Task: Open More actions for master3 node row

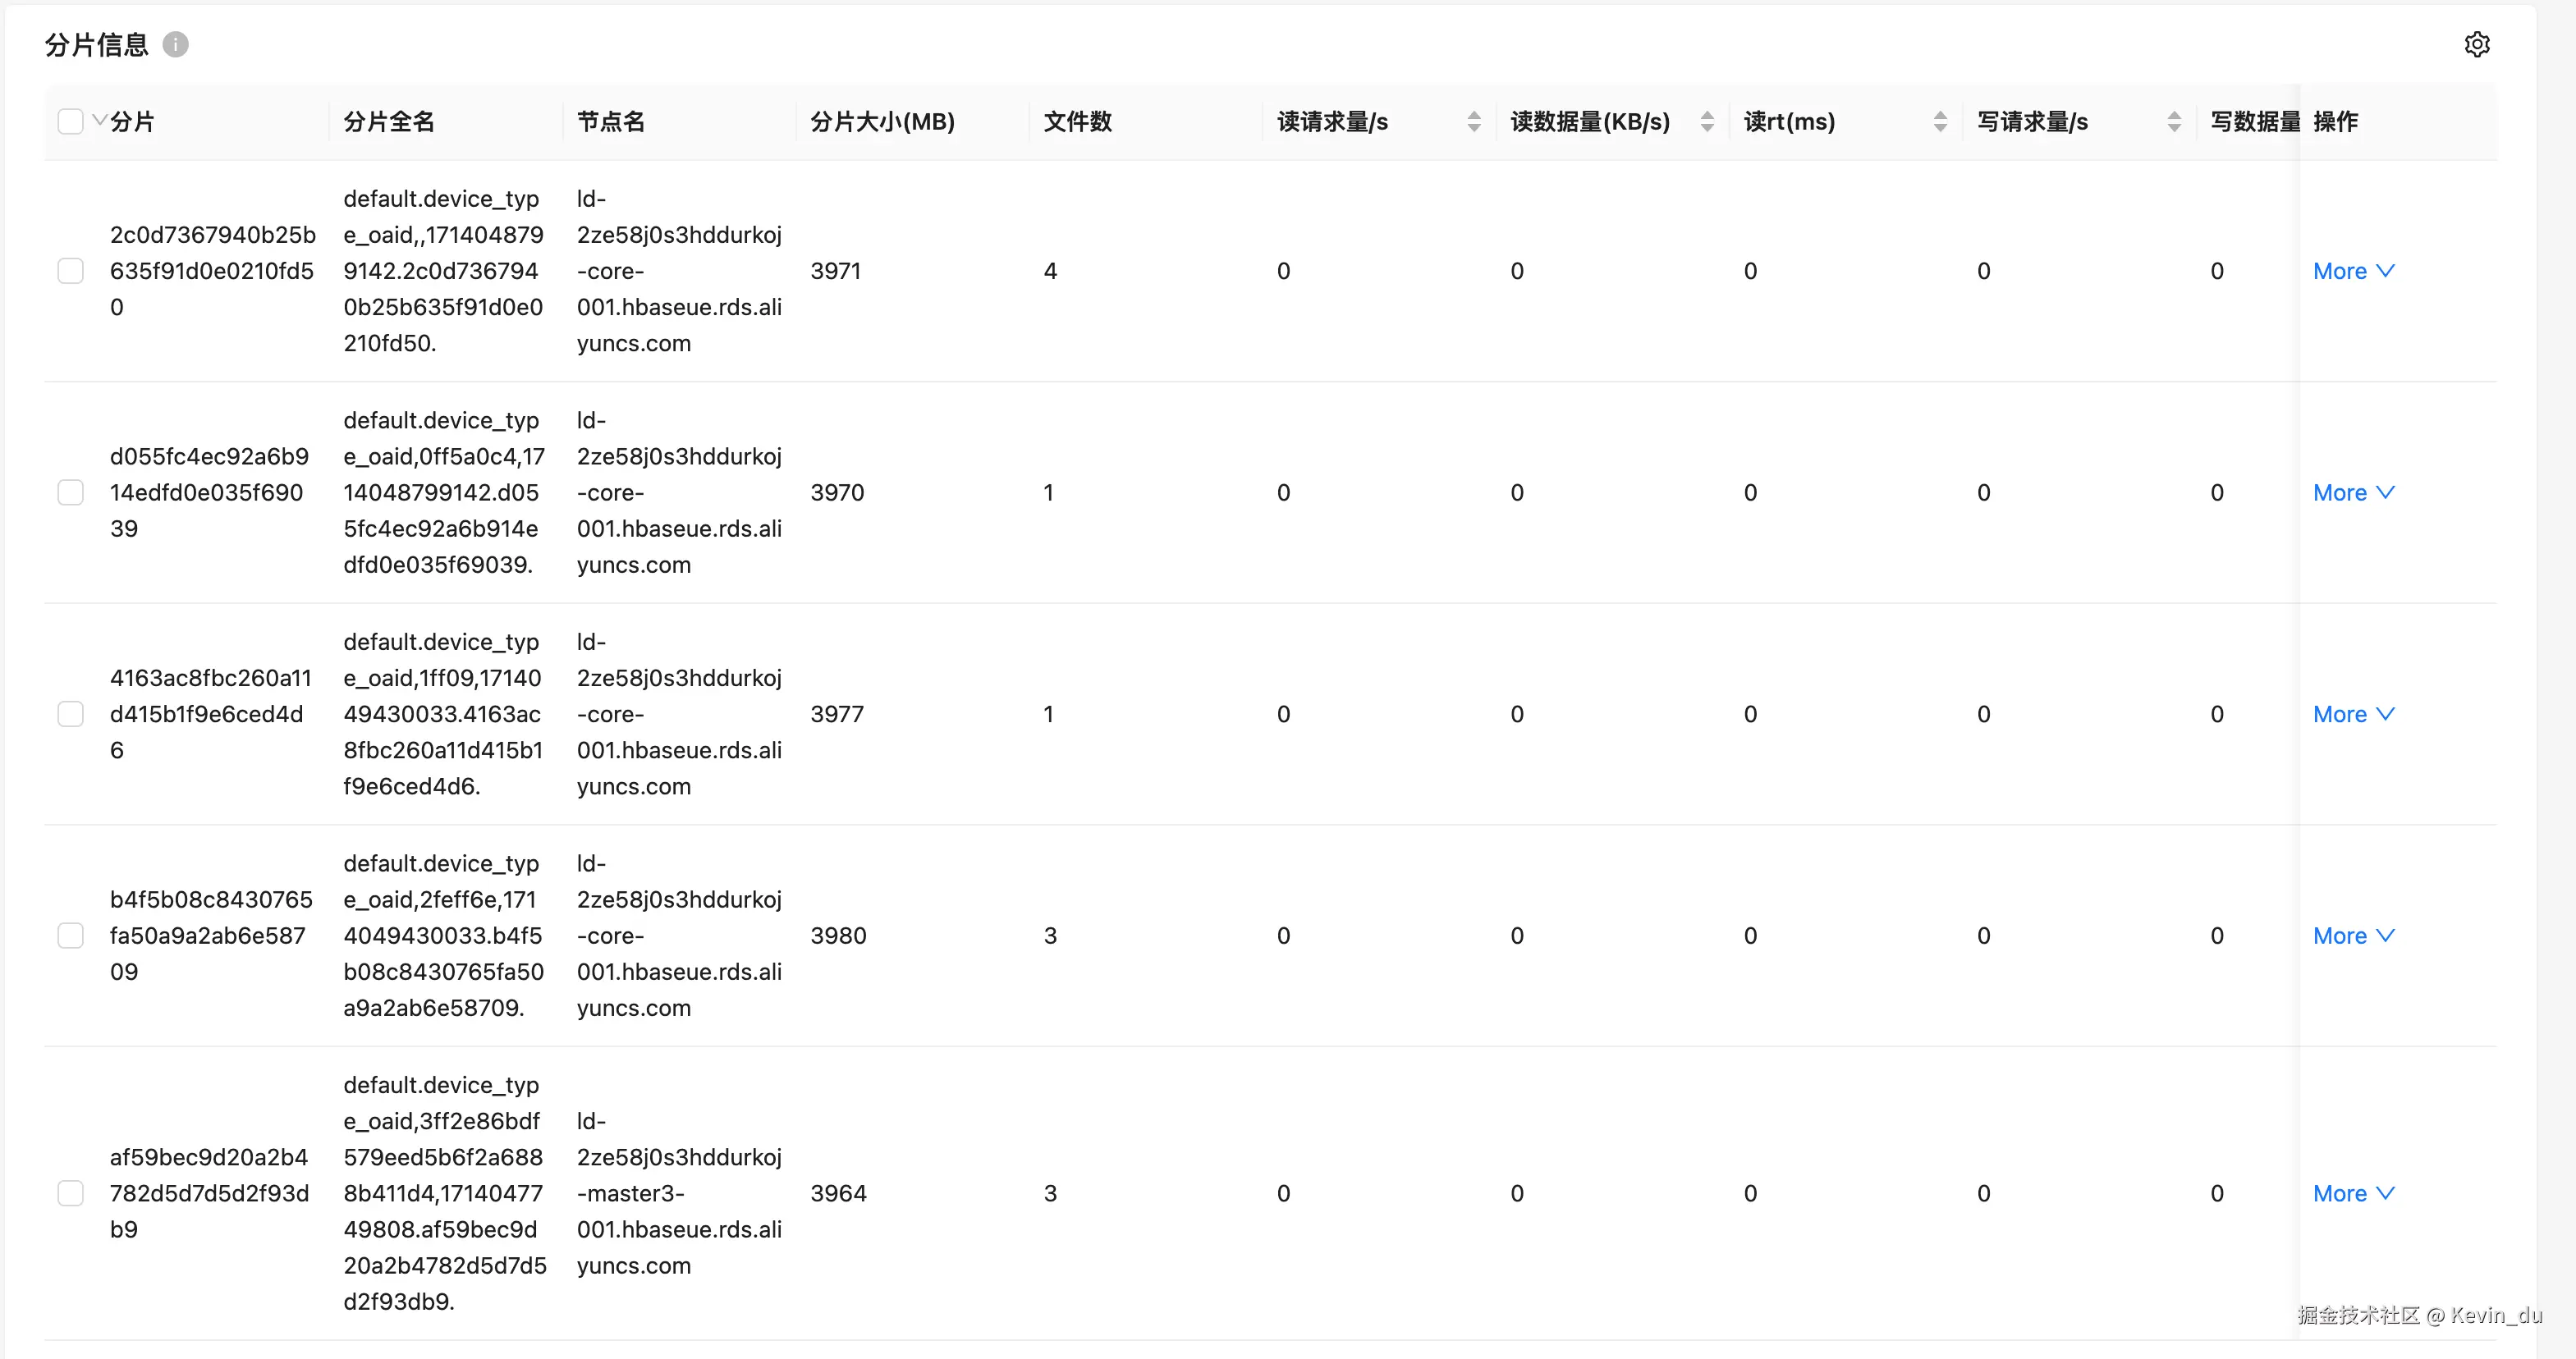Action: point(2352,1193)
